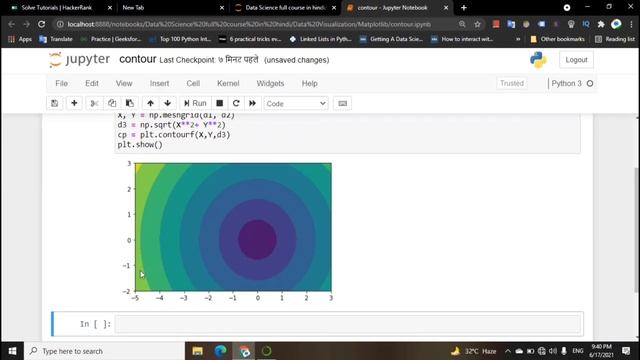Insert a cell below with the plus icon
640x360 pixels.
74,103
